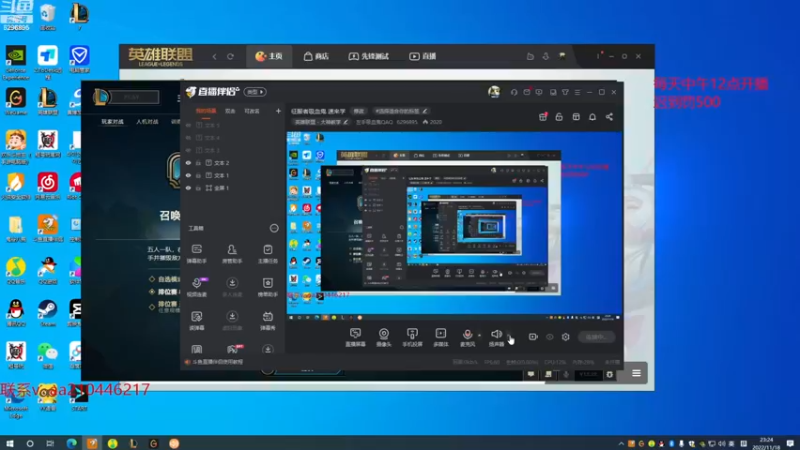Image resolution: width=800 pixels, height=450 pixels.
Task: Click the 修改 button beside stream title
Action: (x=359, y=111)
